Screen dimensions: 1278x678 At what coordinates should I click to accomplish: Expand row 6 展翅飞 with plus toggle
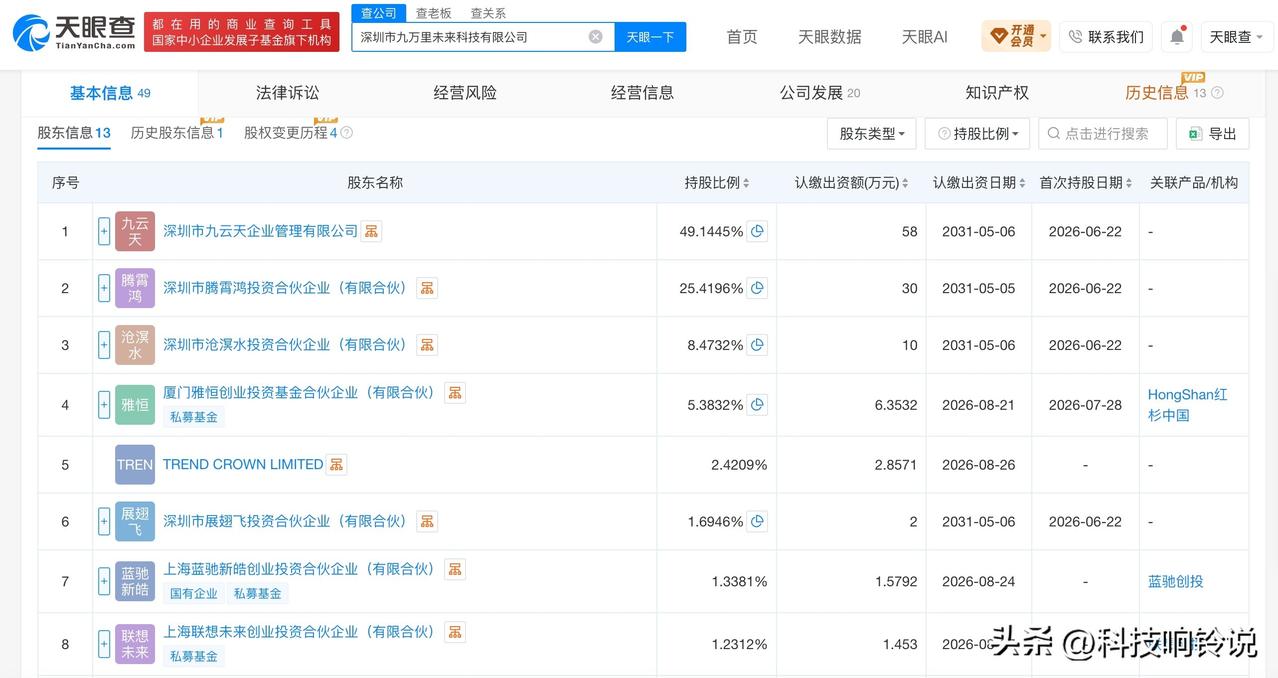coord(104,521)
